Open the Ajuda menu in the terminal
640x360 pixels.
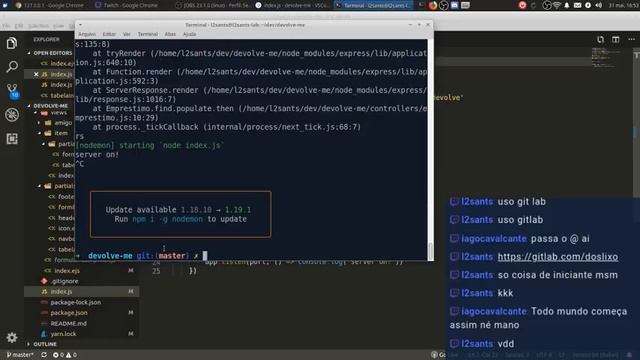pos(189,34)
